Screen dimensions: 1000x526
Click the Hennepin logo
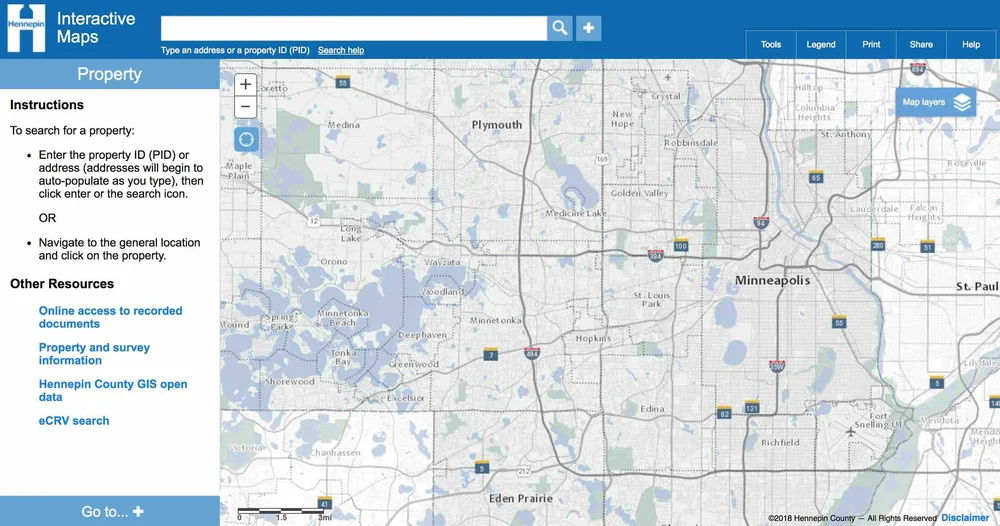26,28
